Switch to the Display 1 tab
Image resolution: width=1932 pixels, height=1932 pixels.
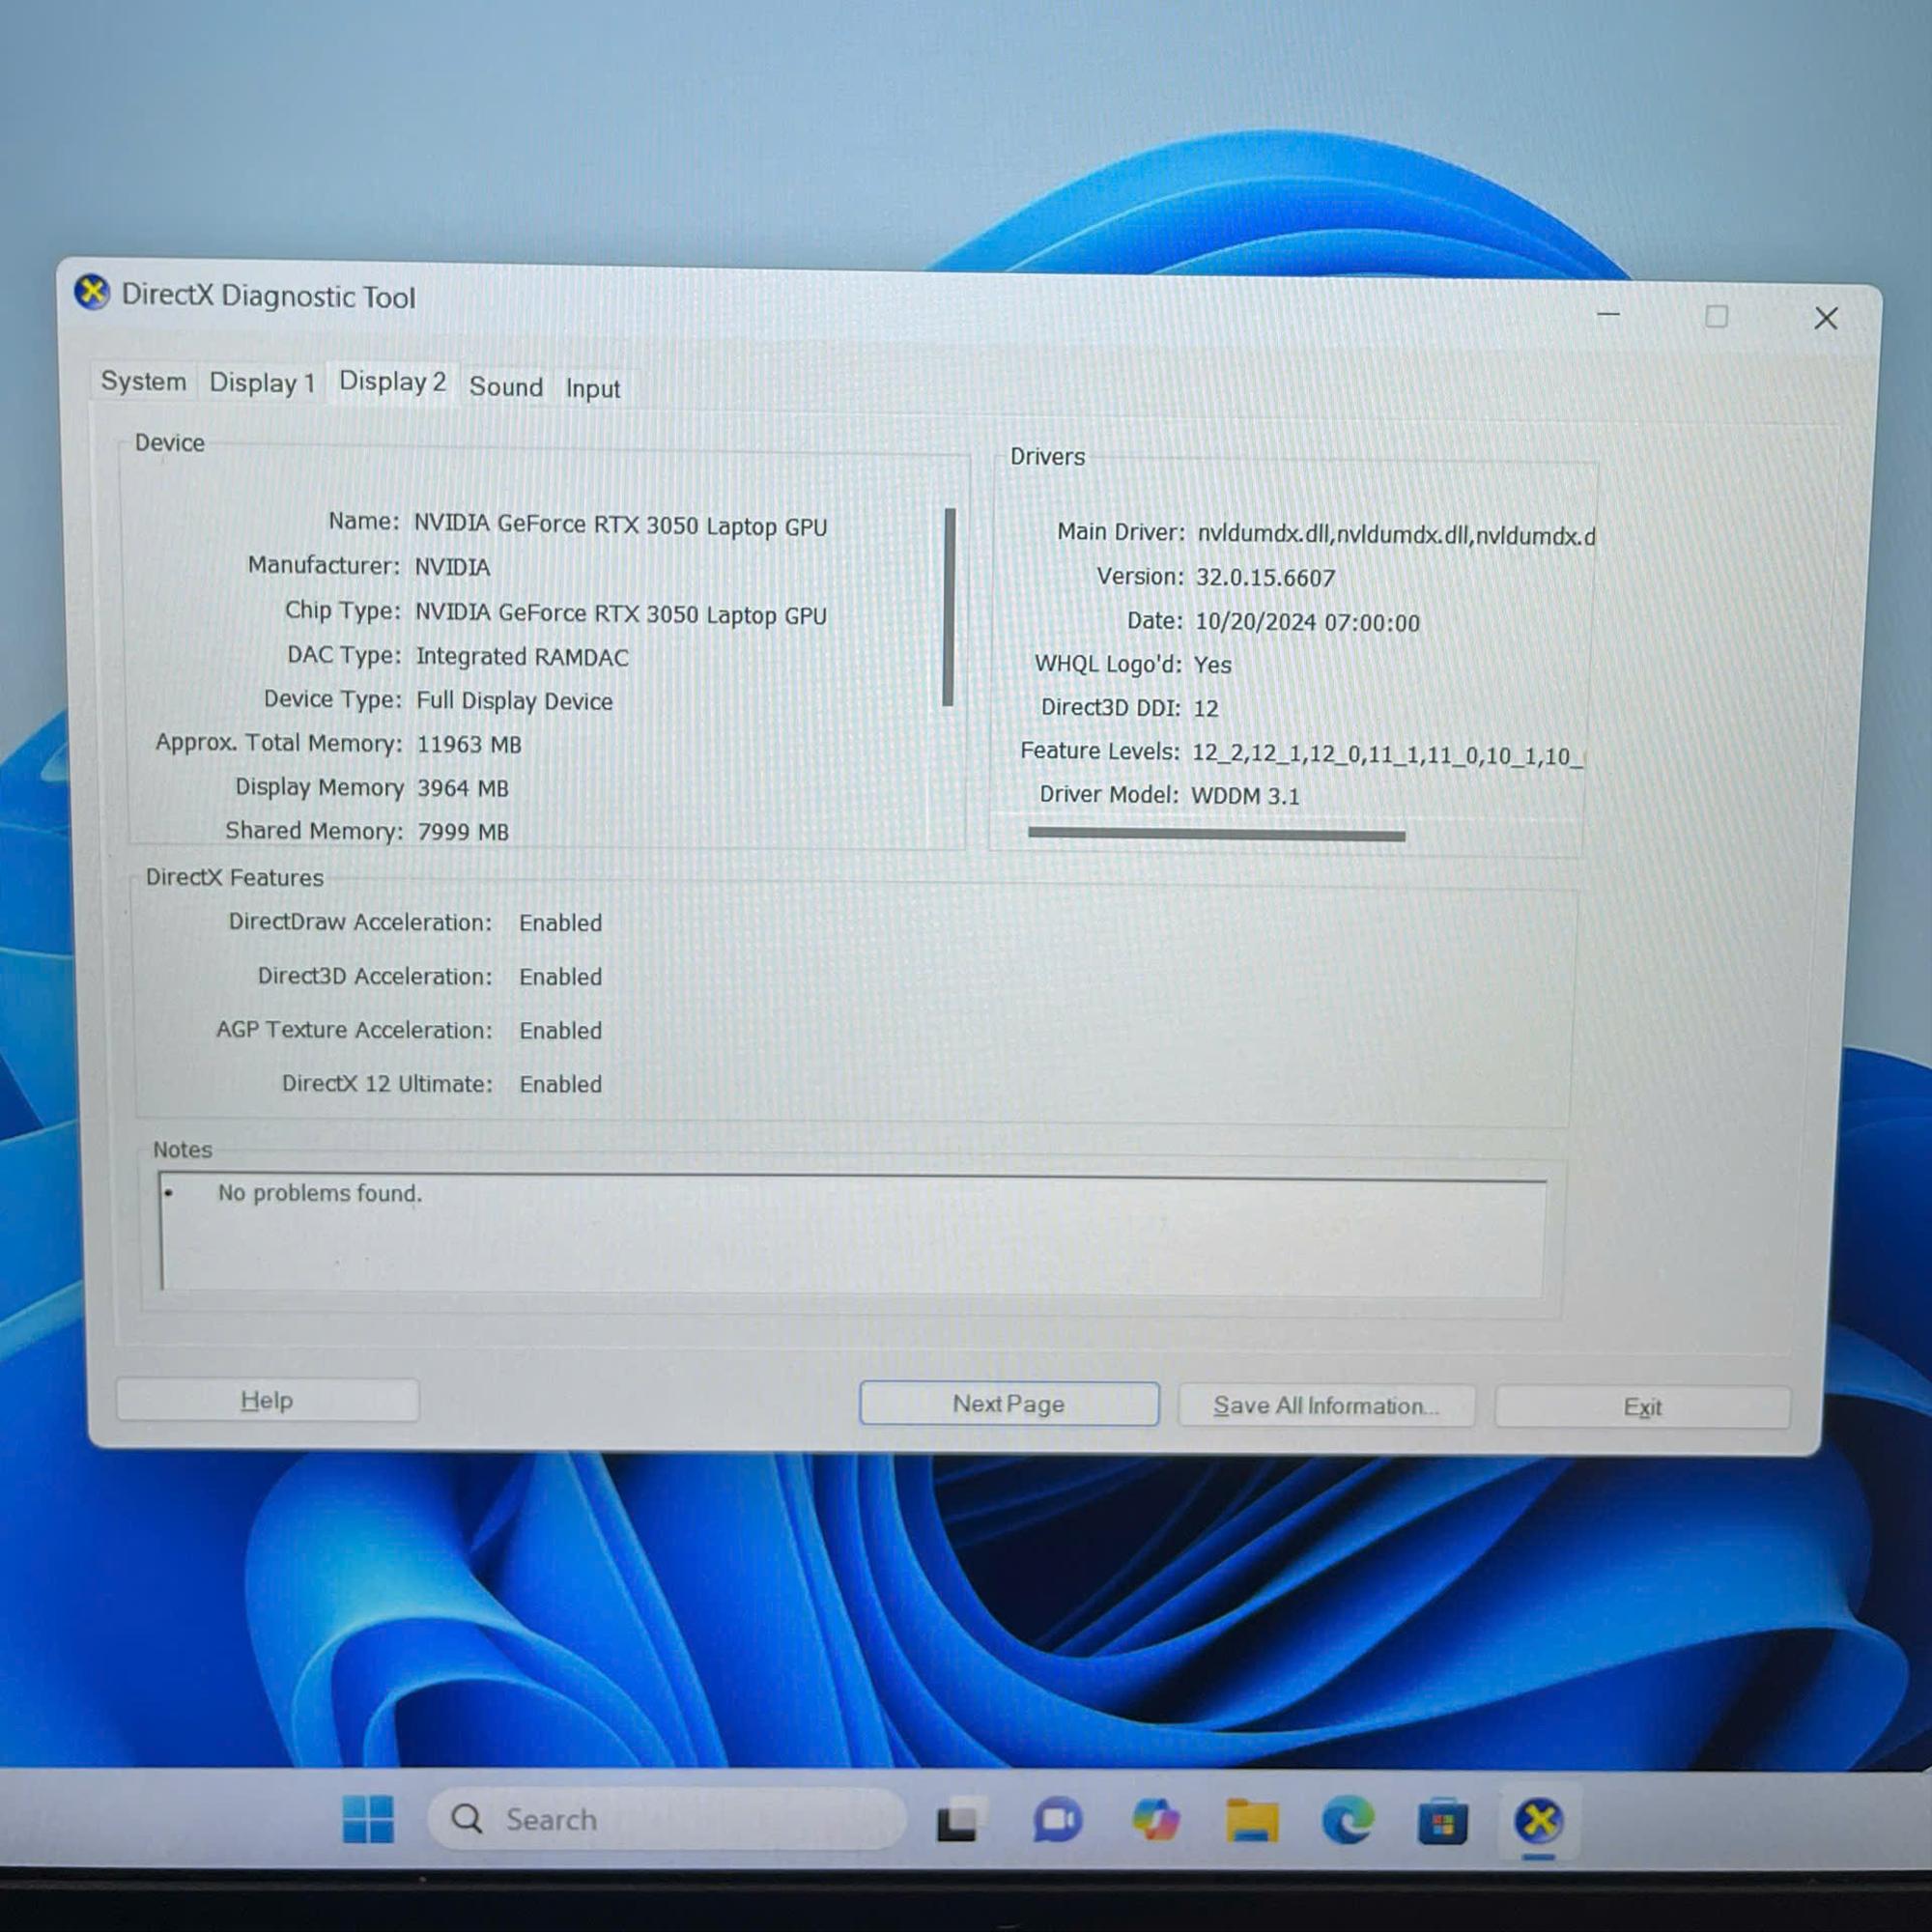coord(262,383)
